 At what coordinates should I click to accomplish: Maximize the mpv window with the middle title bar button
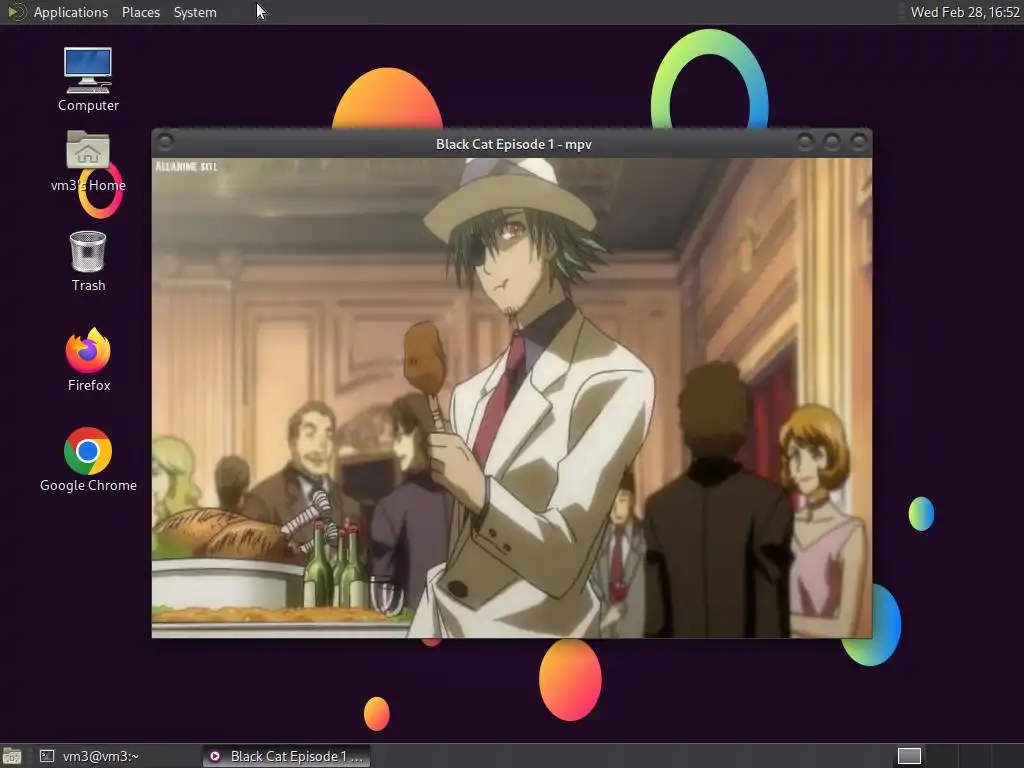click(x=831, y=142)
